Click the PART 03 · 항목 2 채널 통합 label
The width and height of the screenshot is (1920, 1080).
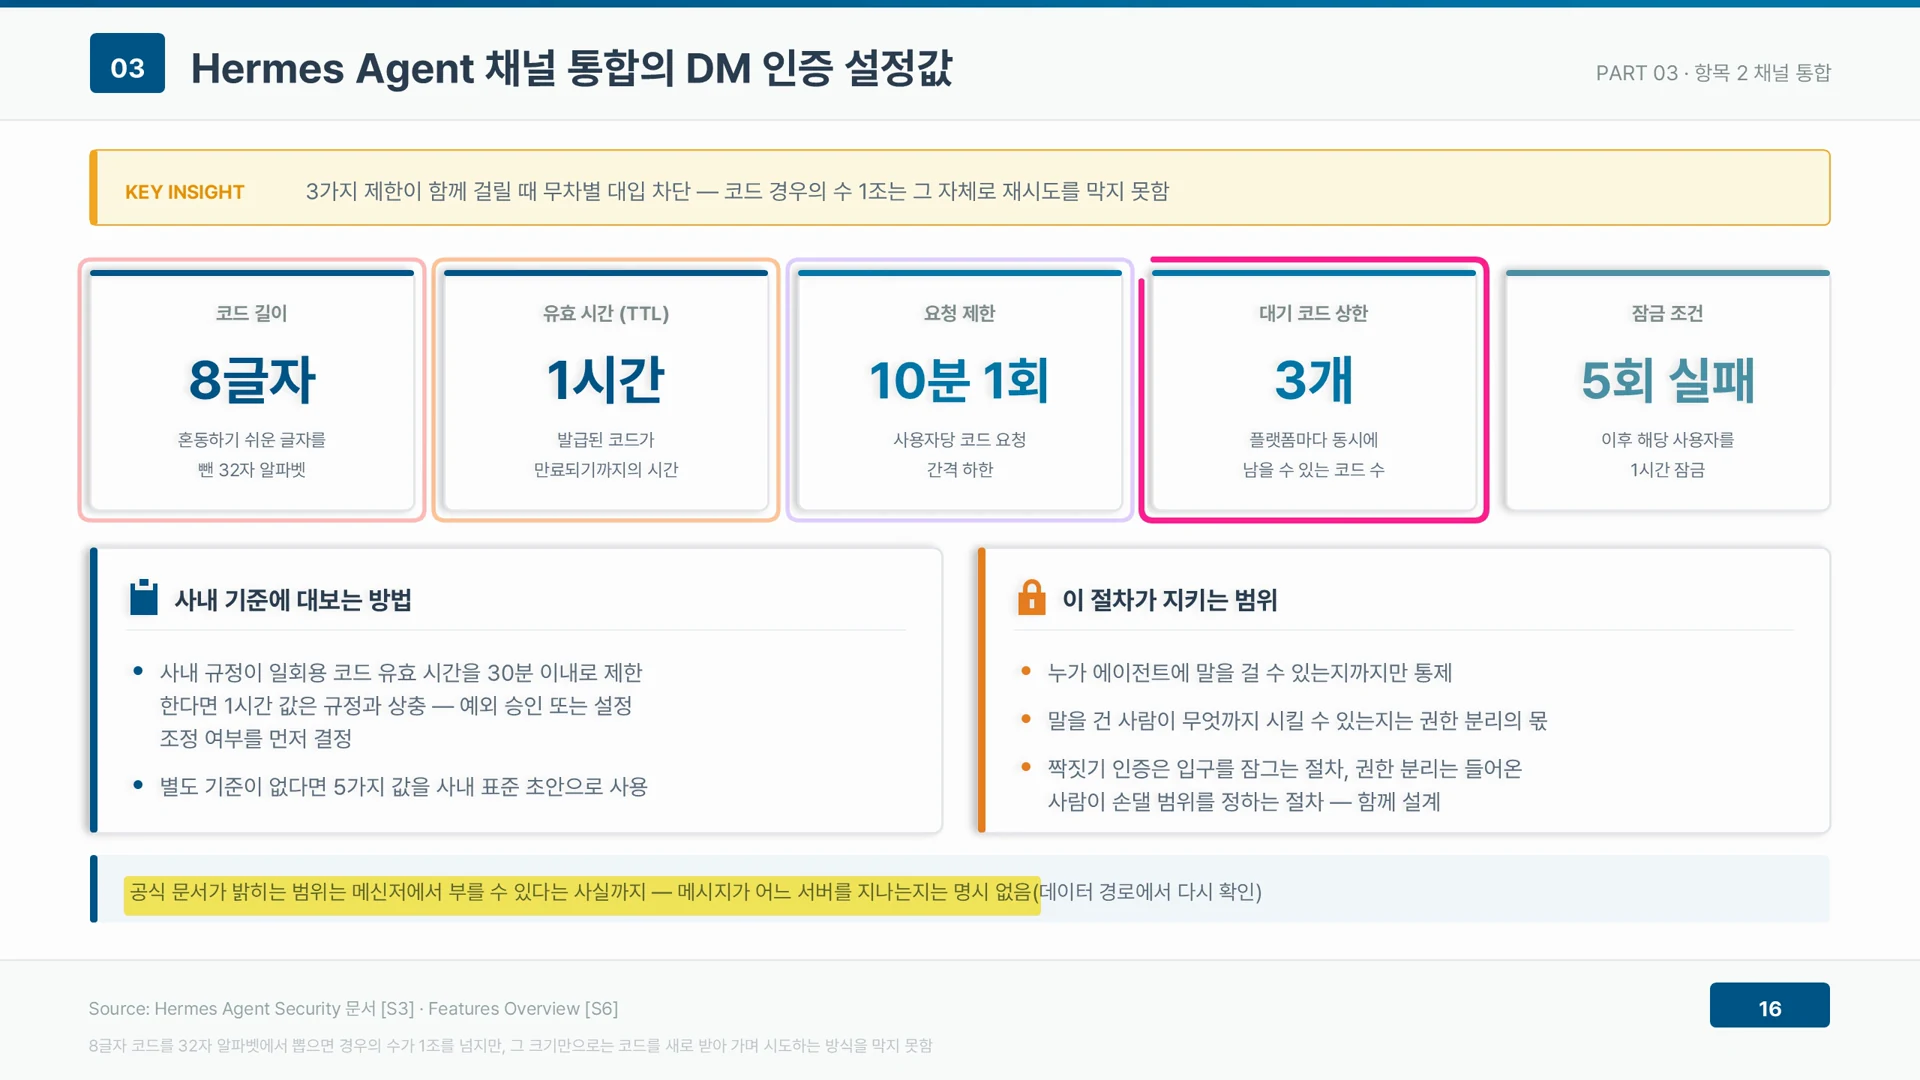[x=1713, y=73]
